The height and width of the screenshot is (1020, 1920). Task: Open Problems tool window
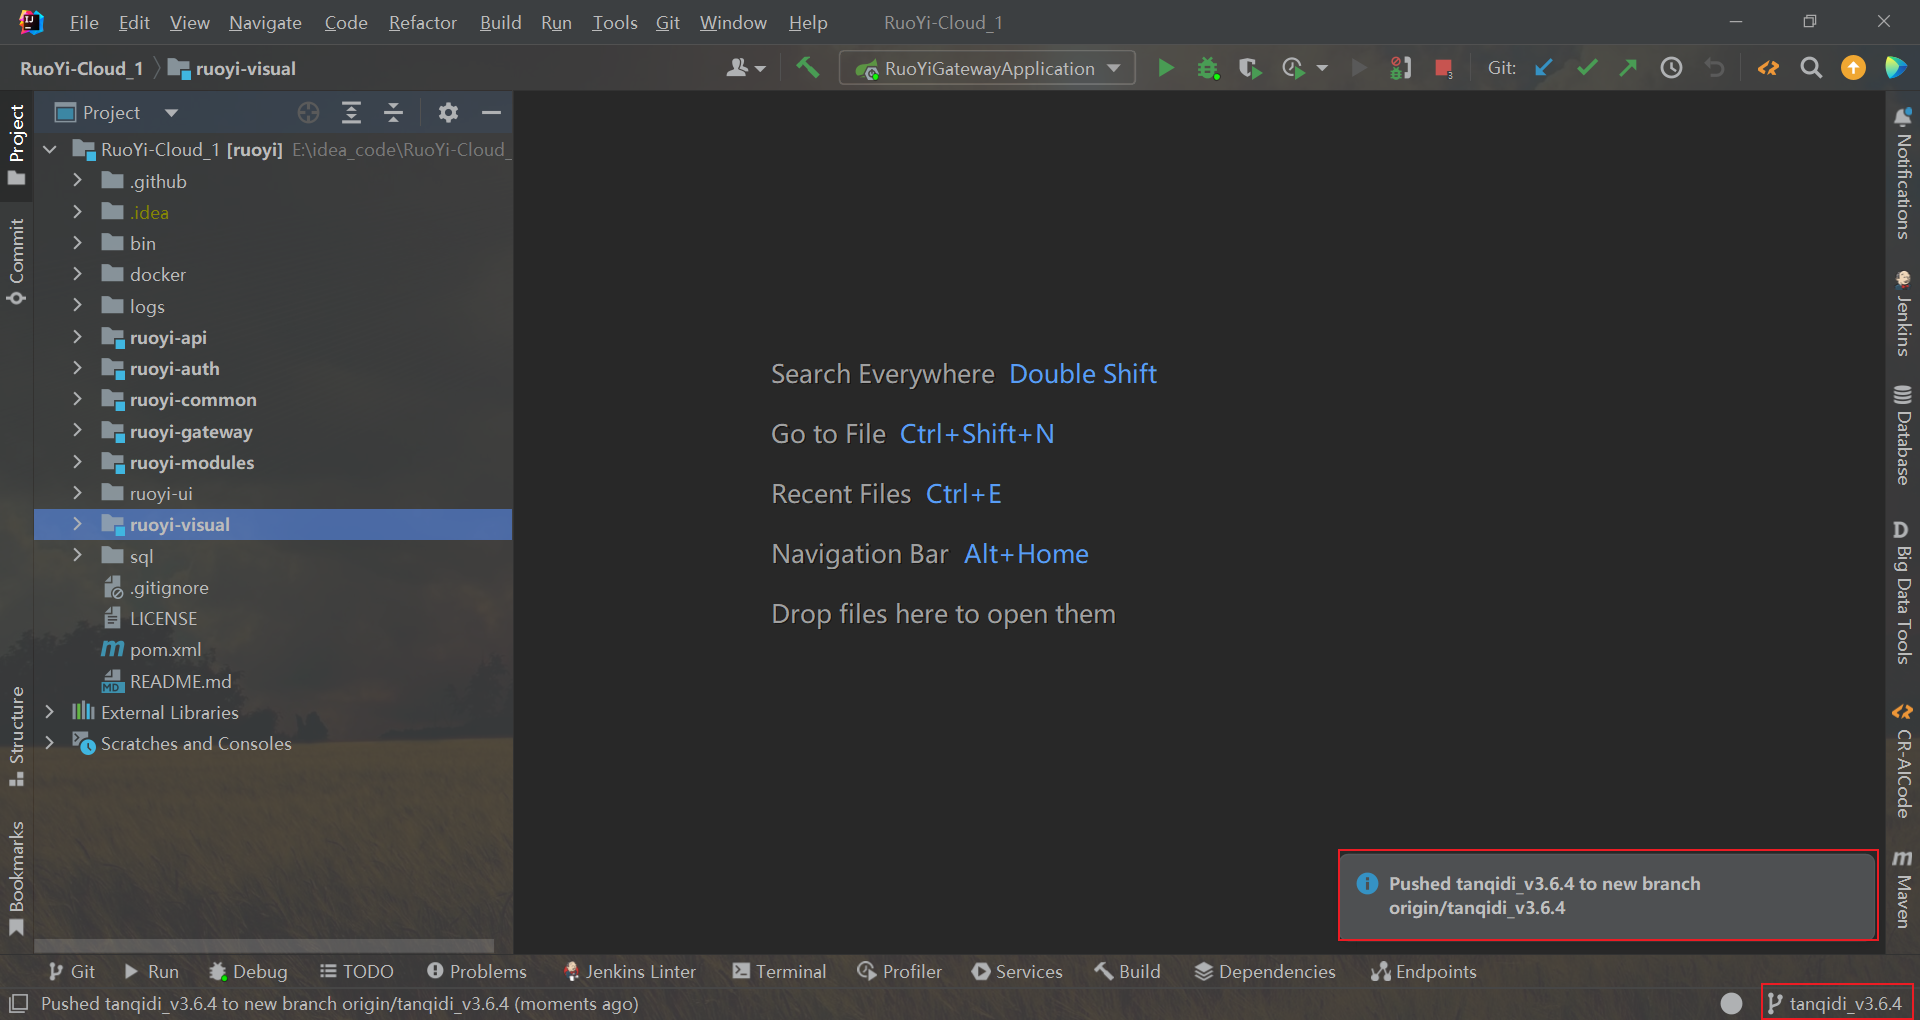(x=476, y=971)
